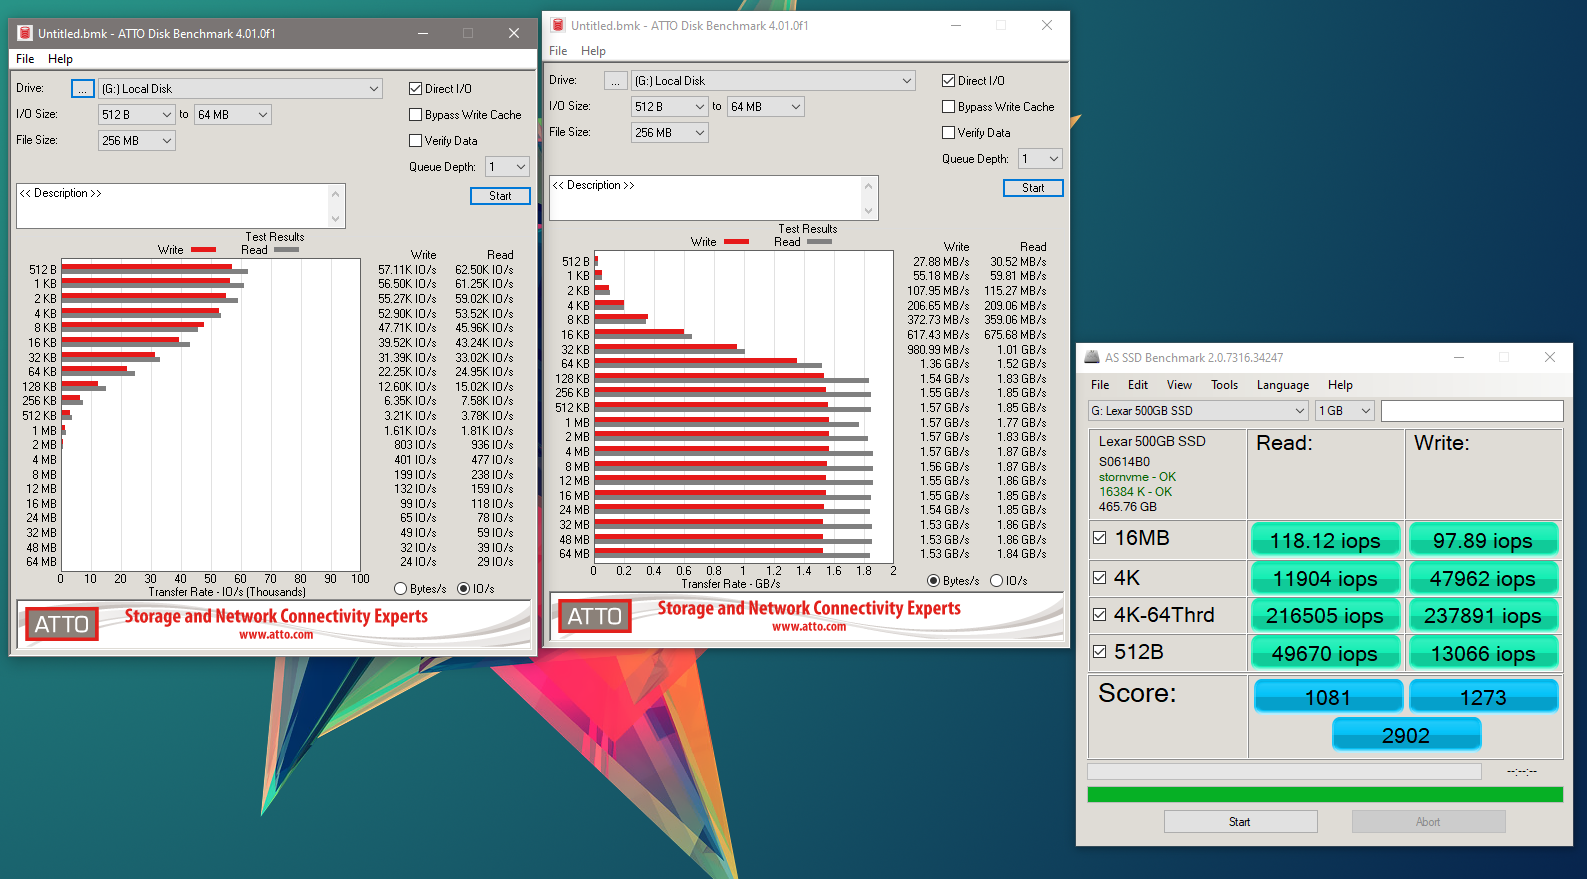This screenshot has height=879, width=1587.
Task: Click the Start button in AS SSD Benchmark
Action: (x=1240, y=822)
